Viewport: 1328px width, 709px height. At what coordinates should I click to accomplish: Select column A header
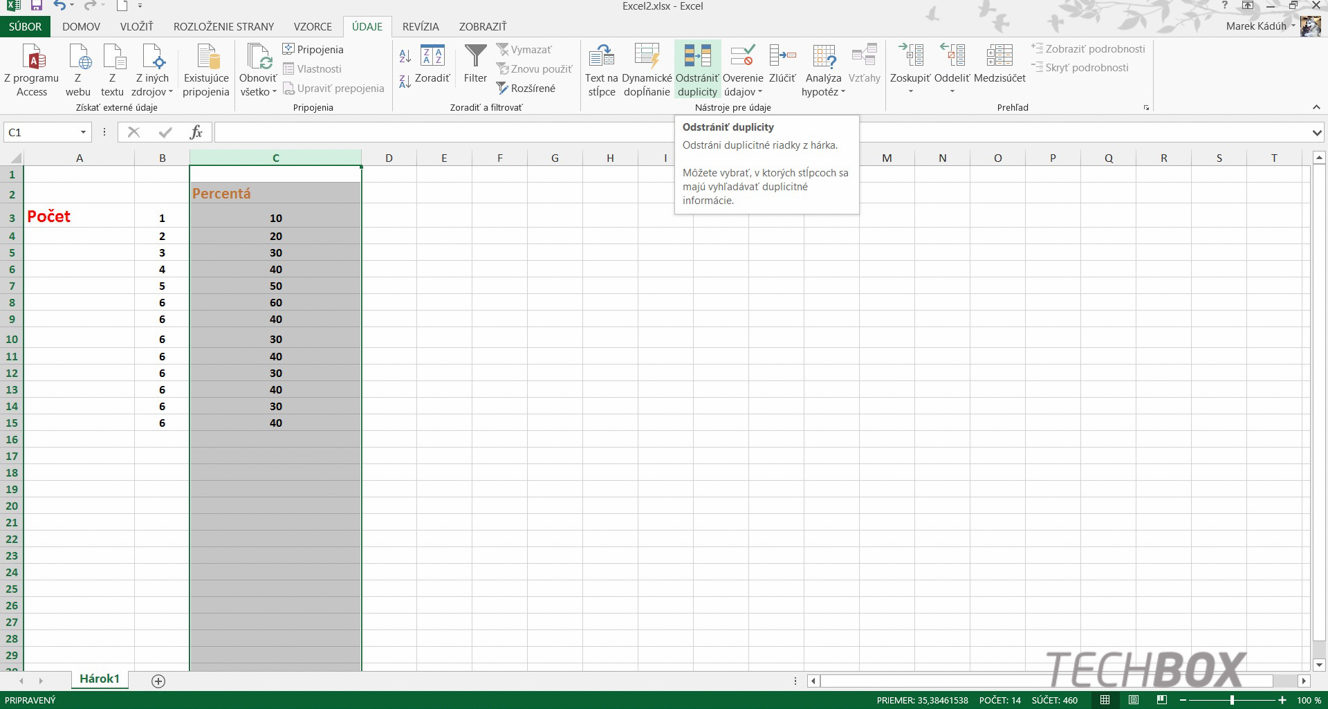pyautogui.click(x=79, y=158)
